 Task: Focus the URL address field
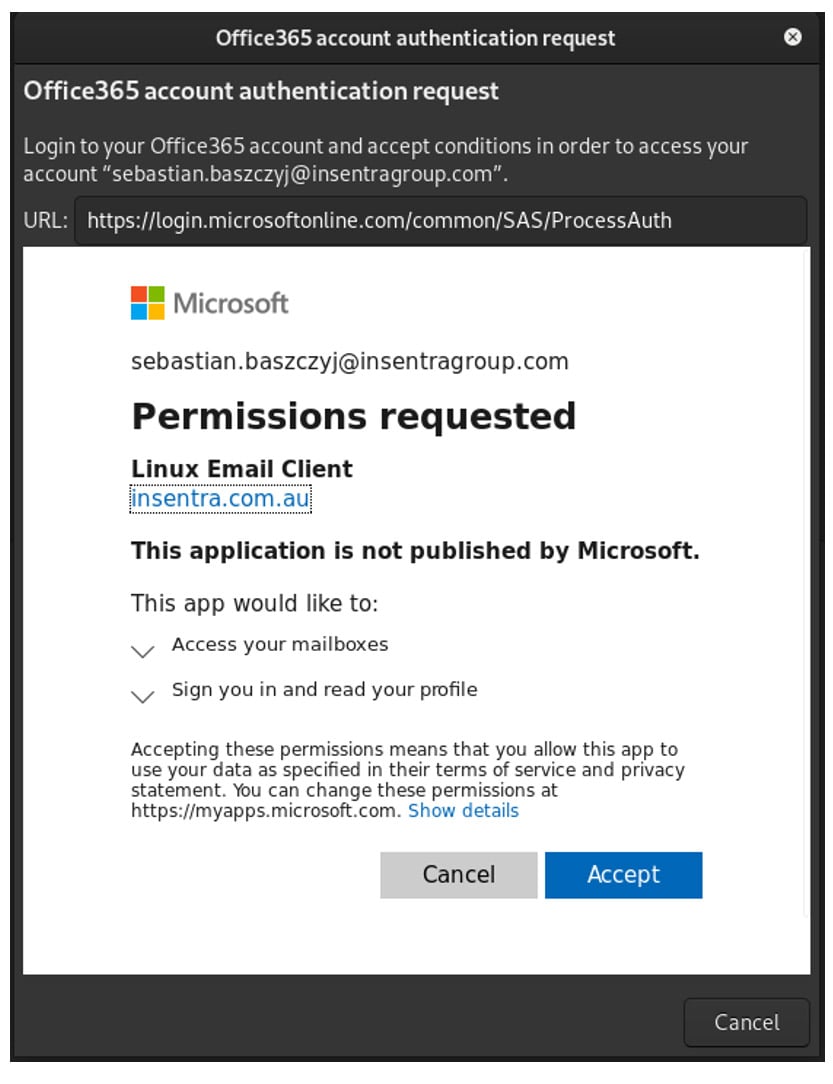tap(440, 220)
